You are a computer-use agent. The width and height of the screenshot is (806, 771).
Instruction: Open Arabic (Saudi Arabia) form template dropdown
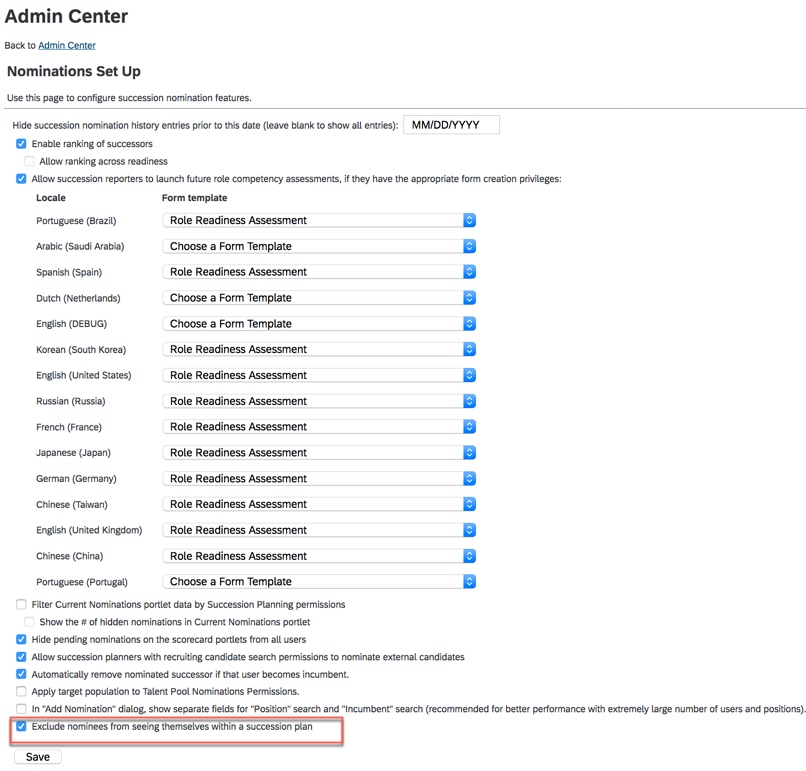319,246
